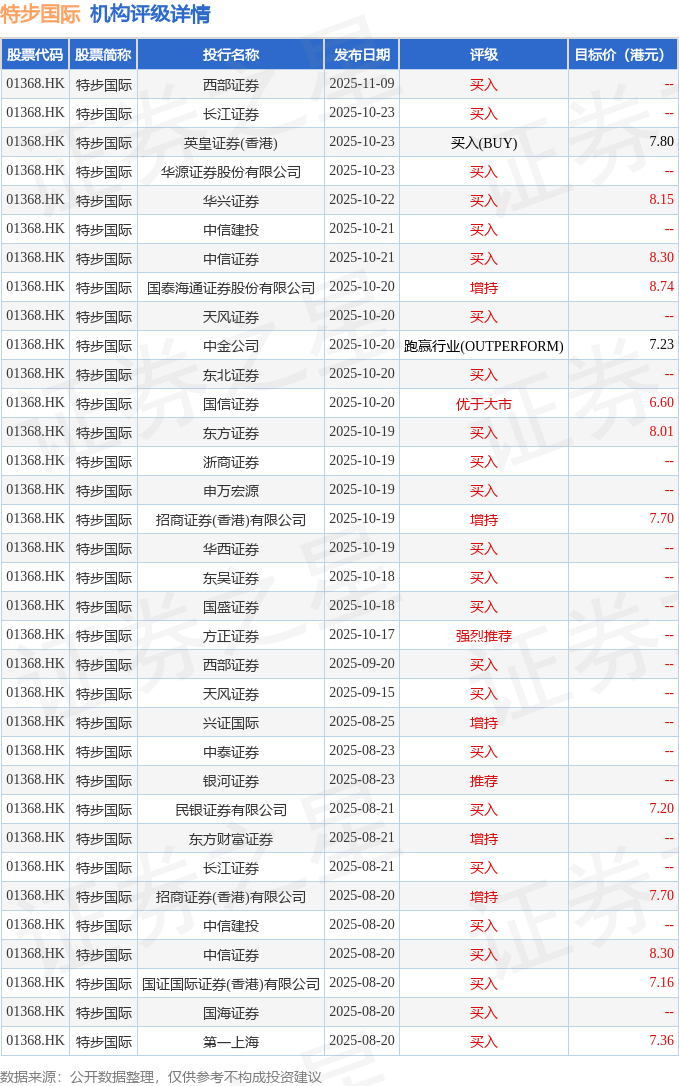Click the 投行名称 column header
The image size is (679, 1086).
pyautogui.click(x=231, y=55)
